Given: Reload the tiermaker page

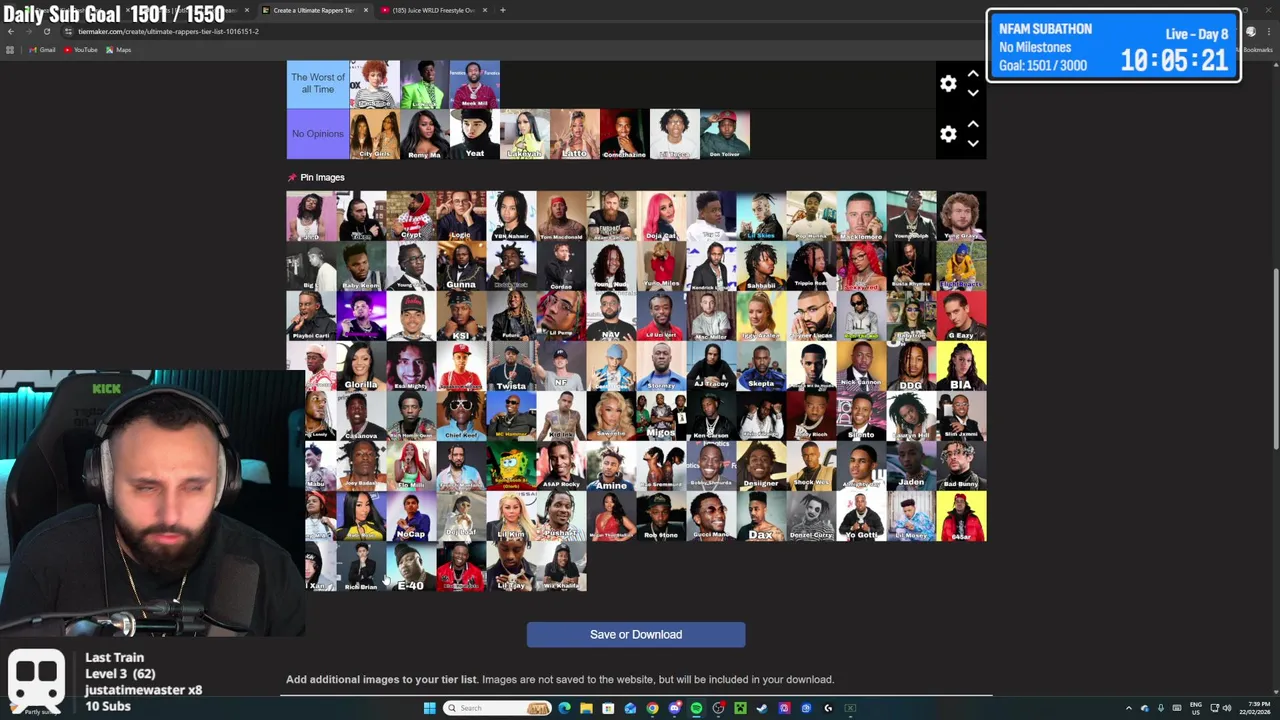Looking at the screenshot, I should tap(46, 31).
